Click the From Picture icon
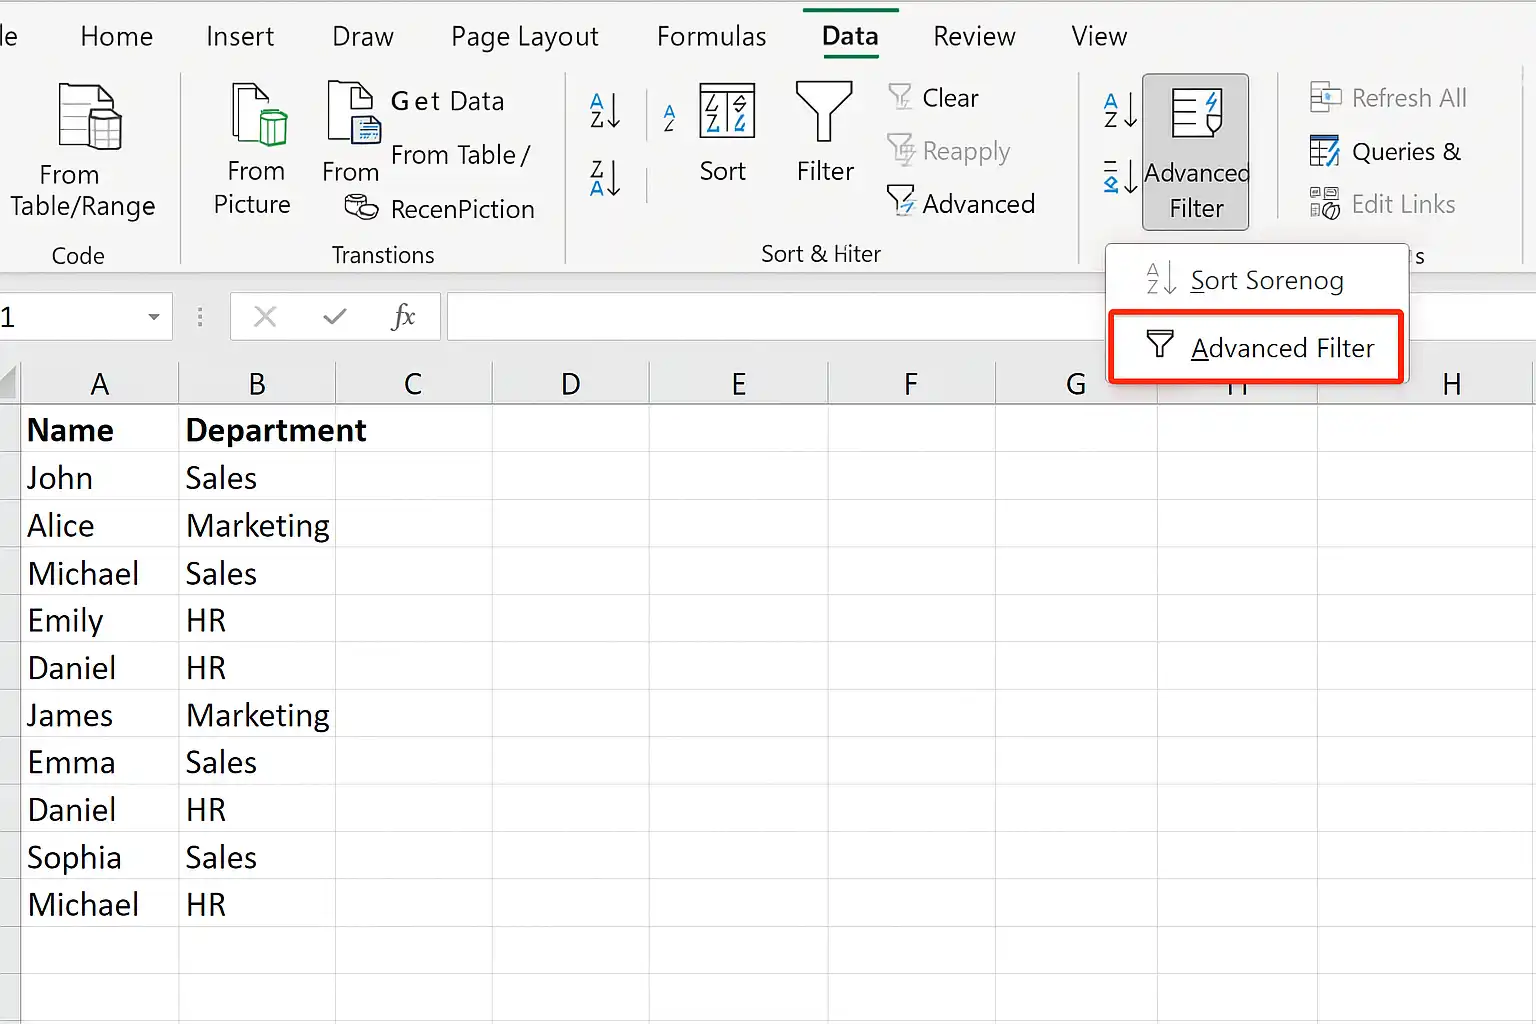The width and height of the screenshot is (1536, 1024). click(258, 114)
